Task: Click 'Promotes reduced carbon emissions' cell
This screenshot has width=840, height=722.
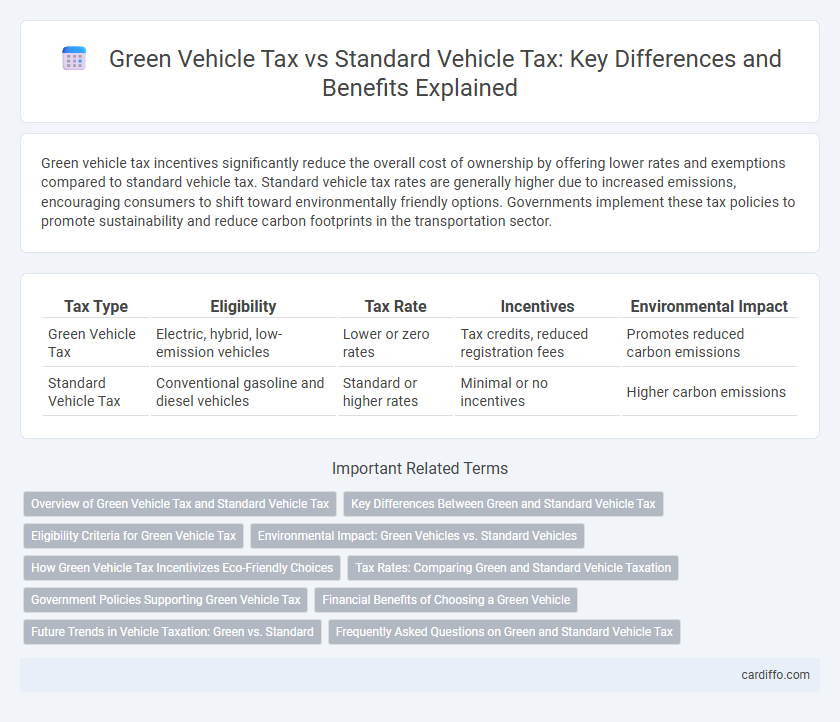Action: 709,343
